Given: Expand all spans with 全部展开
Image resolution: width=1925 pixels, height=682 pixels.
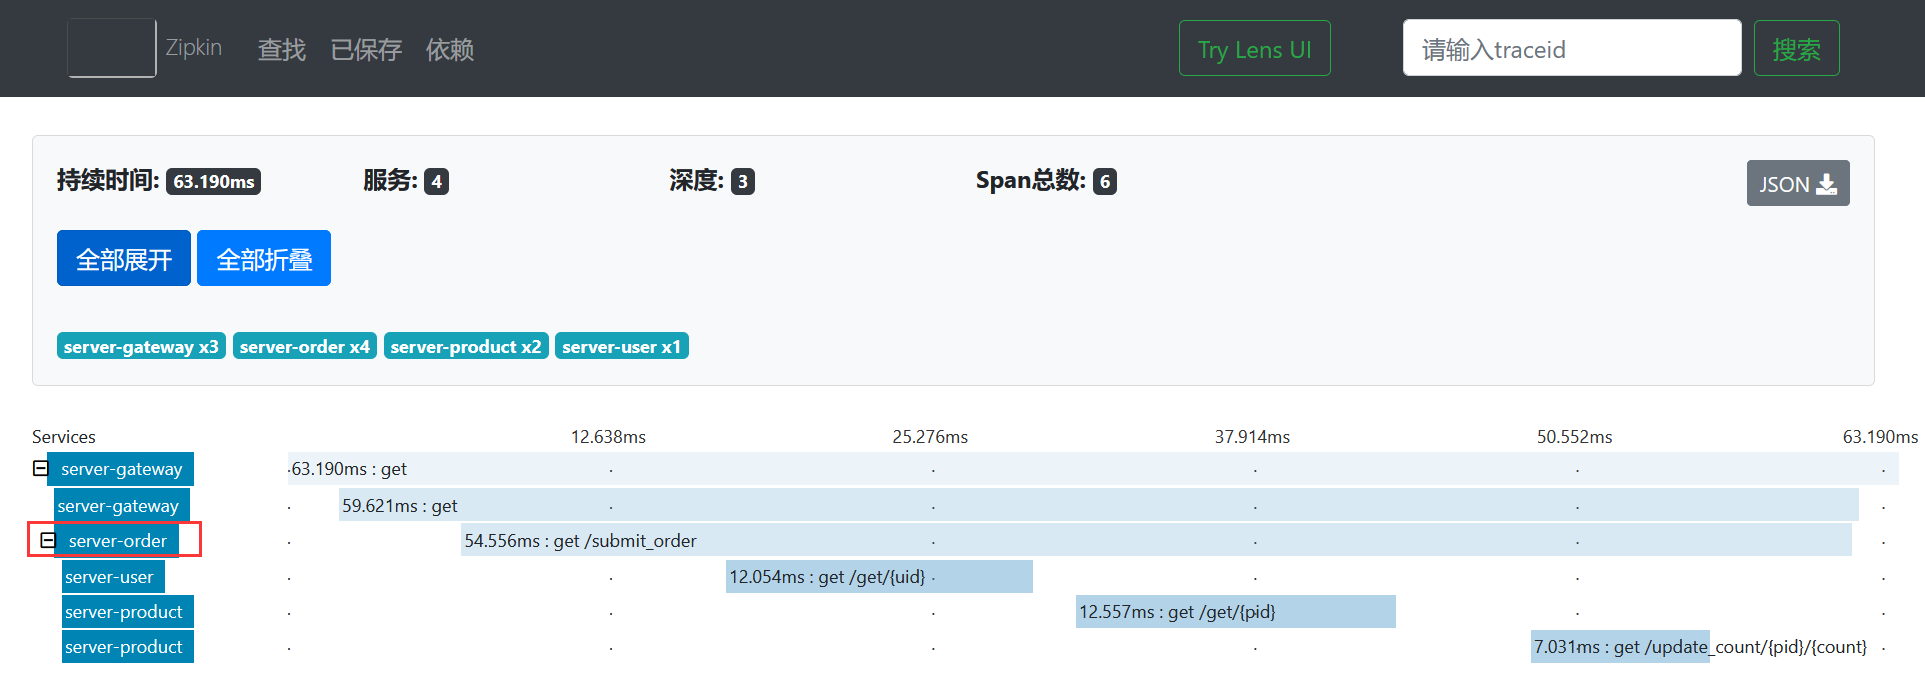Looking at the screenshot, I should tap(124, 259).
